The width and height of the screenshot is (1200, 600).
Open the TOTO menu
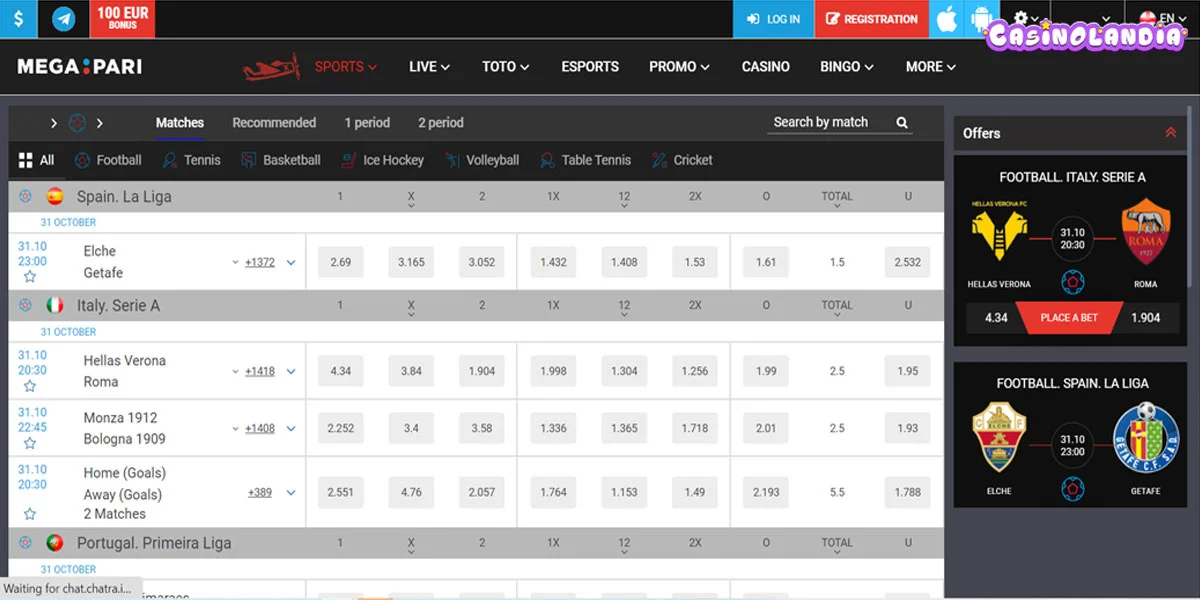pyautogui.click(x=506, y=67)
